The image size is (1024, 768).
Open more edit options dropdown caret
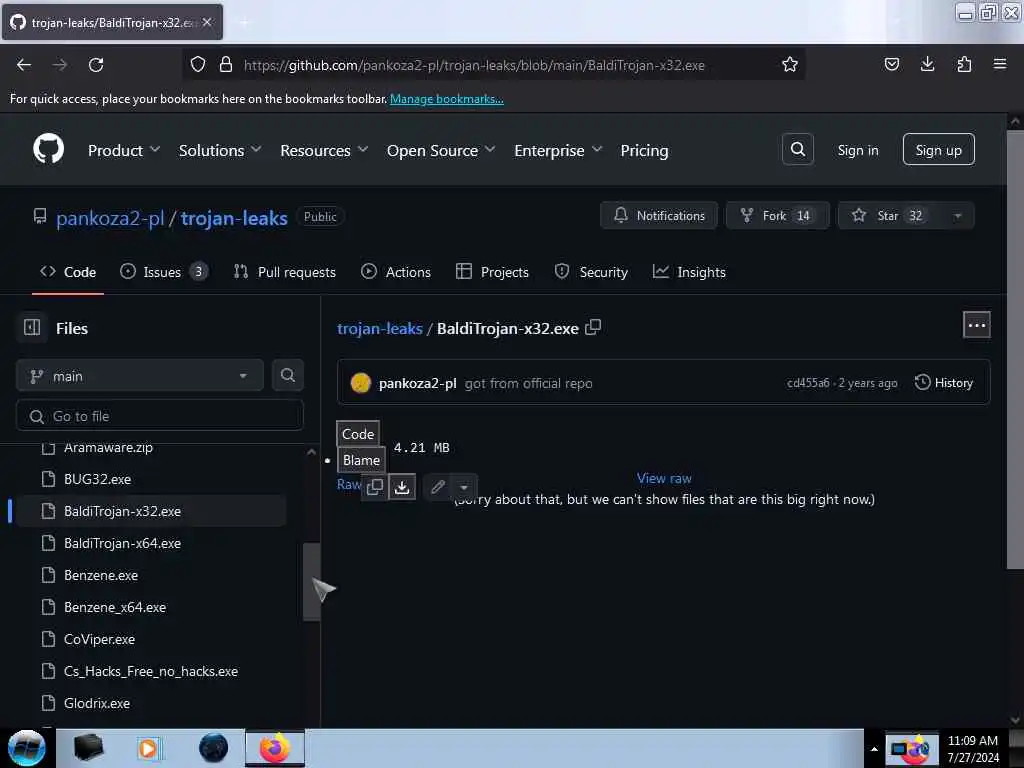tap(464, 487)
